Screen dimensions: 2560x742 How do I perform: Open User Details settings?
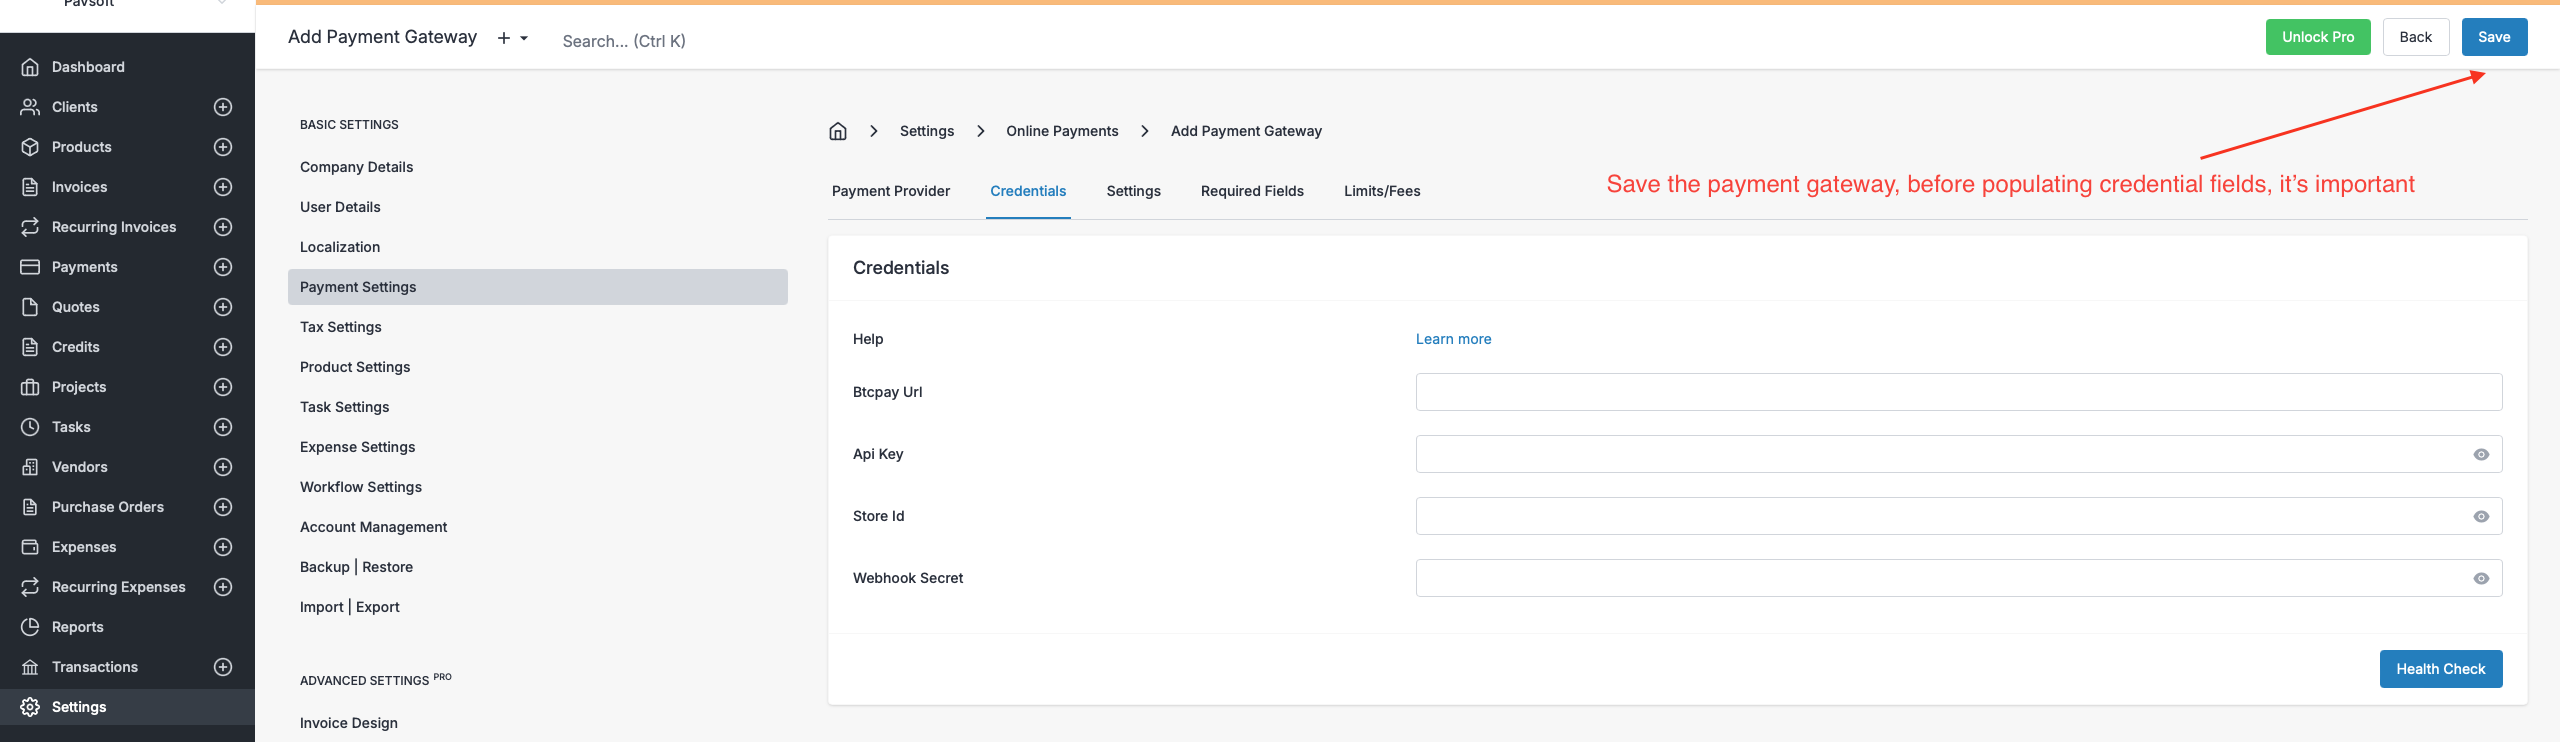click(x=340, y=207)
